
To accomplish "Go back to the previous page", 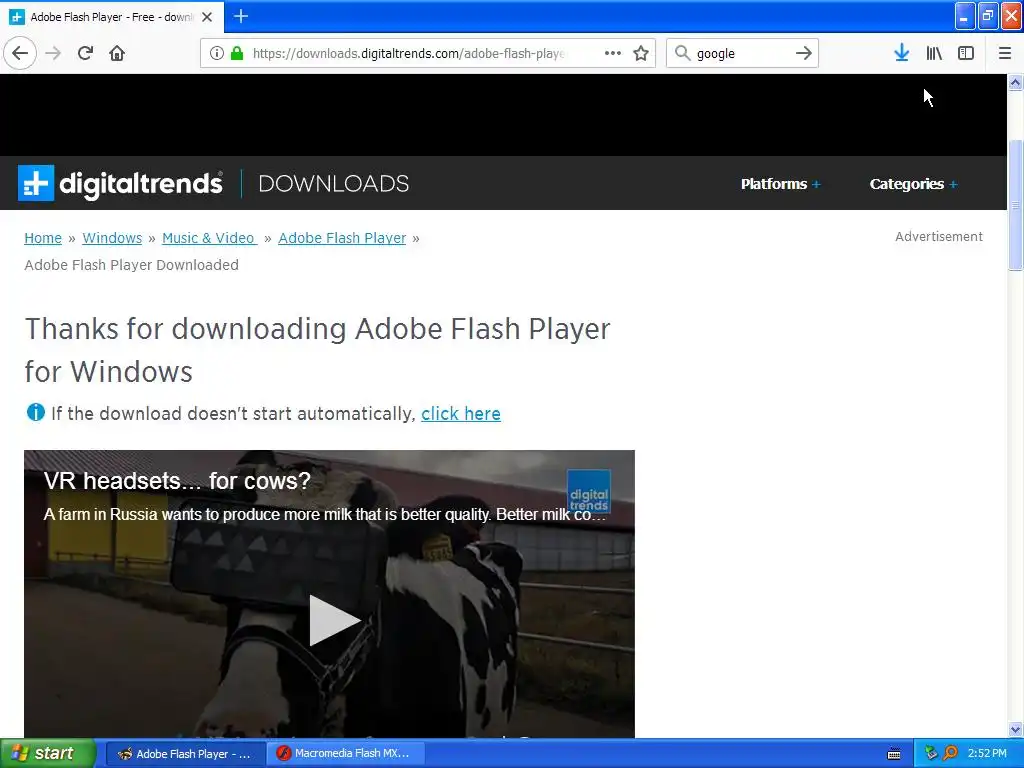I will tap(20, 53).
